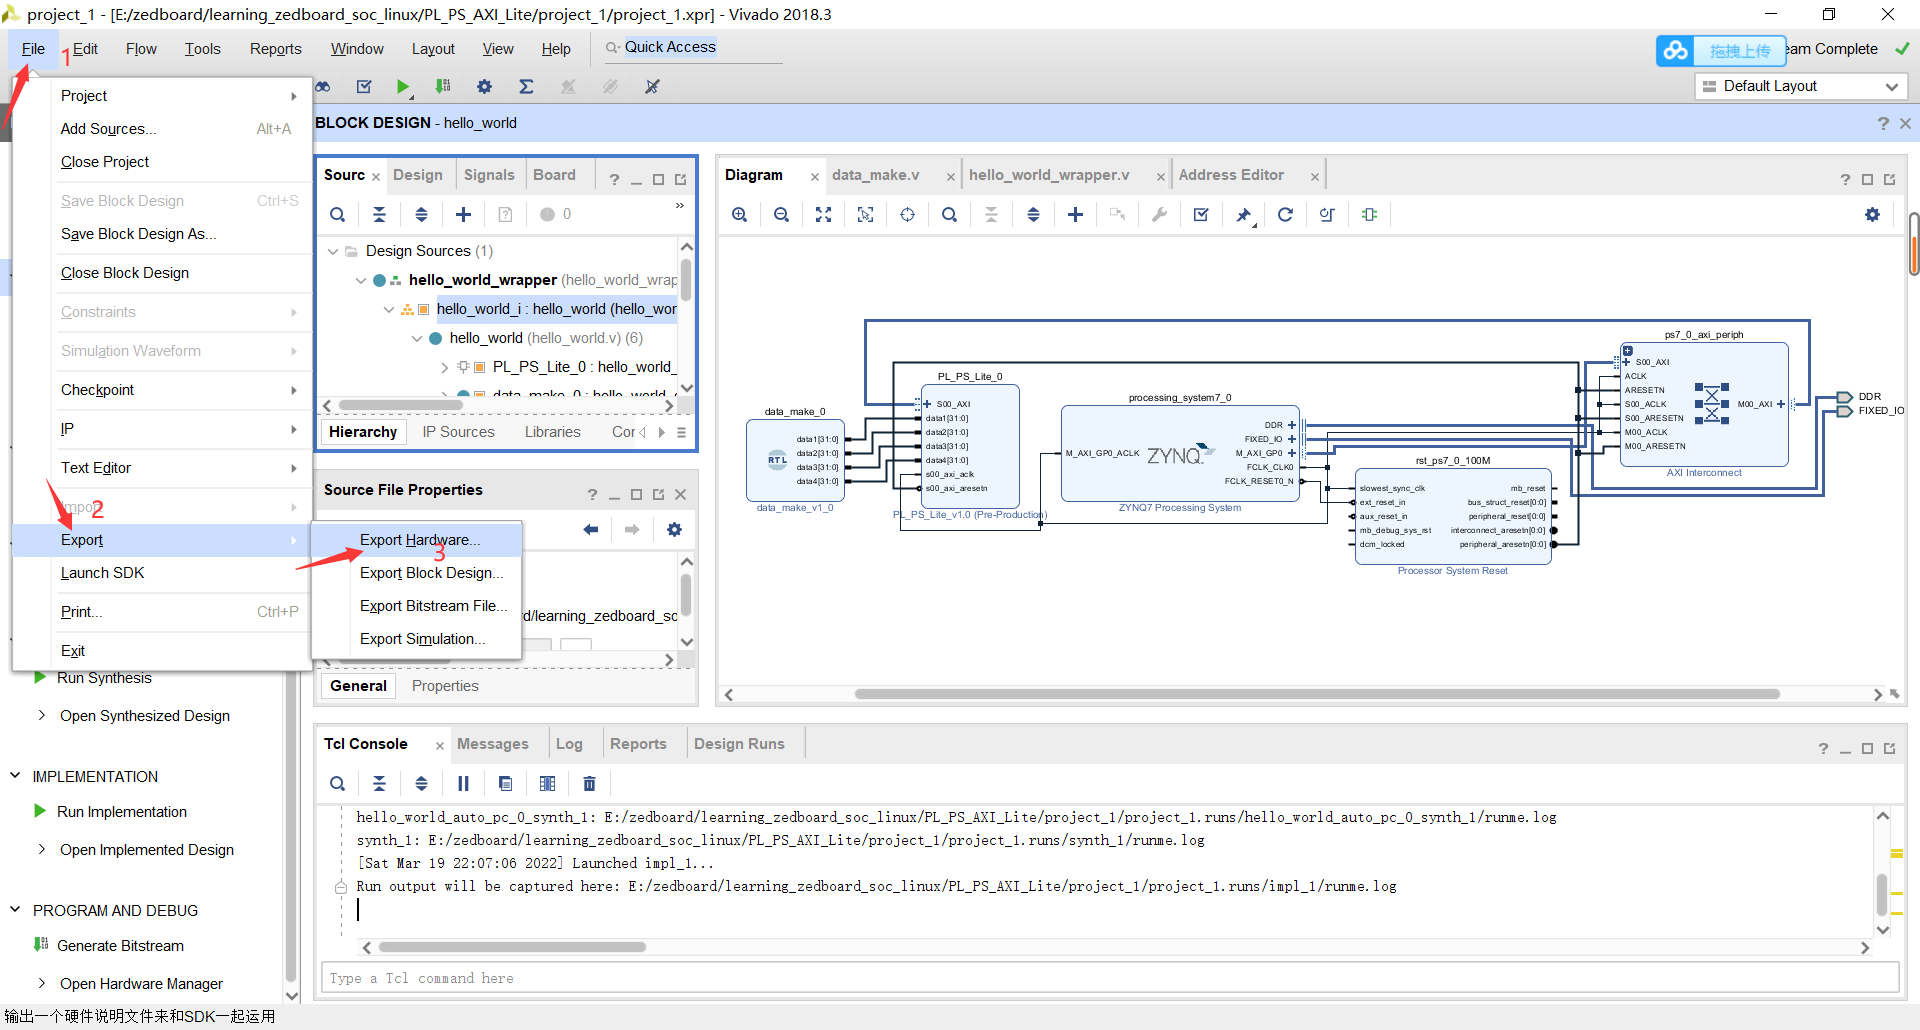This screenshot has width=1920, height=1030.
Task: Click the Sigma report utilization toolbar icon
Action: click(526, 87)
